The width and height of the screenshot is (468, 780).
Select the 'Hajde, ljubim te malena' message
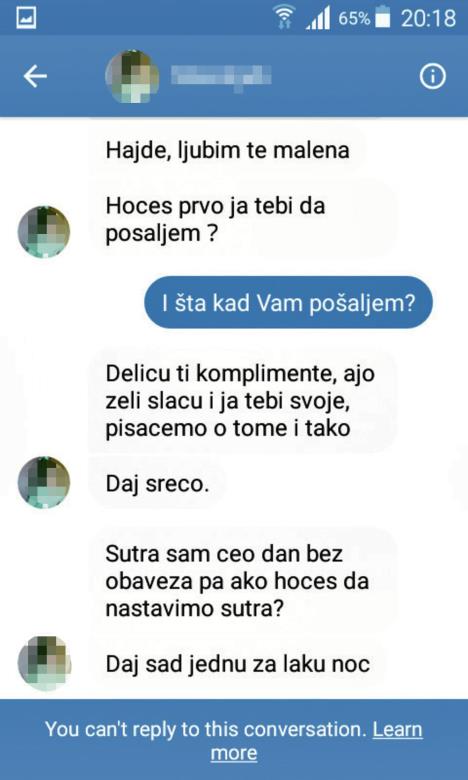pyautogui.click(x=227, y=150)
